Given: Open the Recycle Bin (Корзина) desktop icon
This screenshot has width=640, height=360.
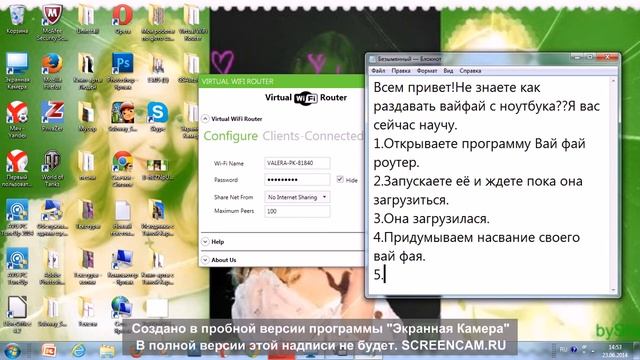Looking at the screenshot, I should click(17, 18).
